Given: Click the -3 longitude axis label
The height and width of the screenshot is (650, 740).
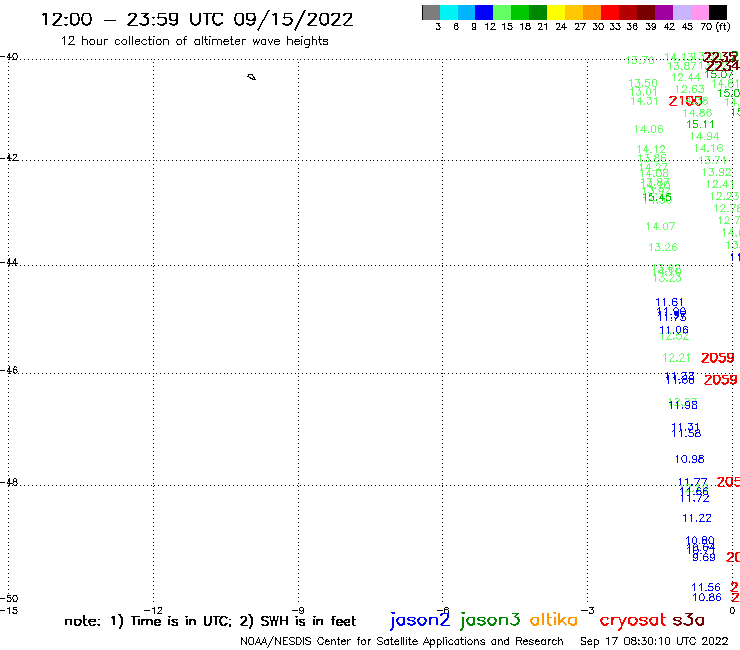Looking at the screenshot, I should [x=588, y=610].
